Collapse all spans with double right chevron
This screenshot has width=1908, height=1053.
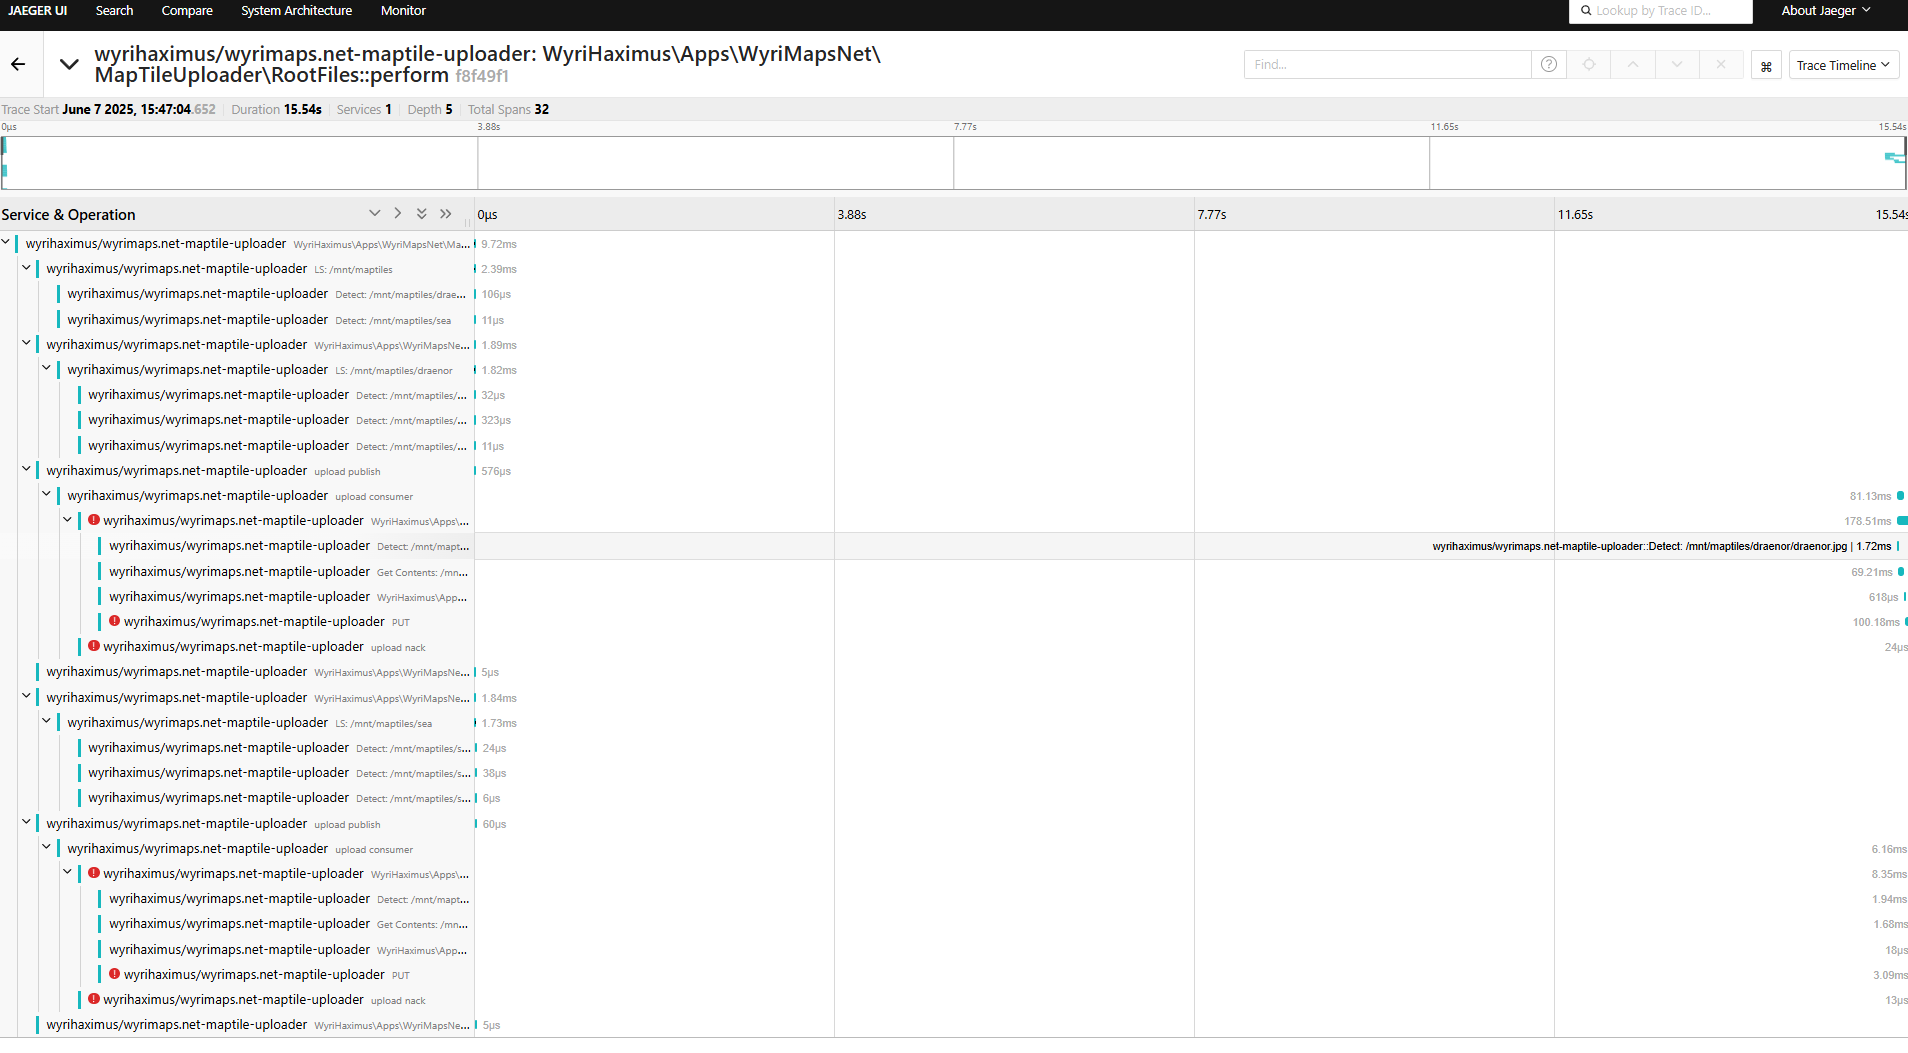pos(446,214)
